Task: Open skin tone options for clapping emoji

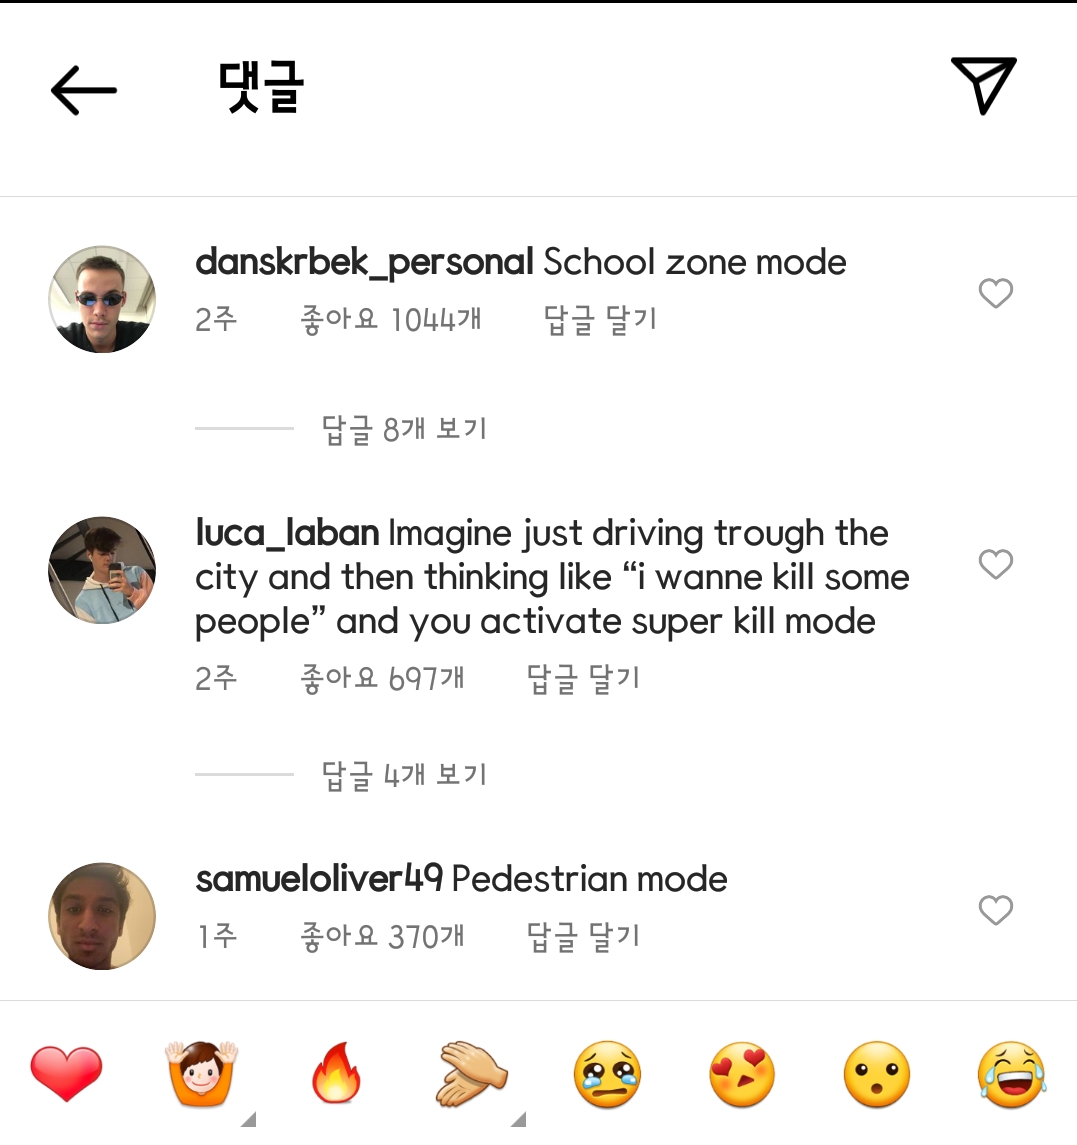Action: tap(518, 1119)
